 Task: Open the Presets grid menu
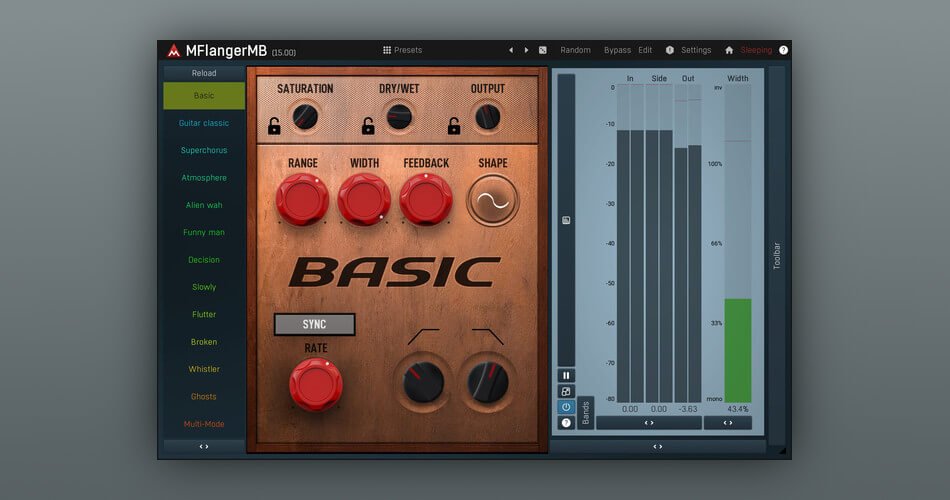(x=402, y=50)
